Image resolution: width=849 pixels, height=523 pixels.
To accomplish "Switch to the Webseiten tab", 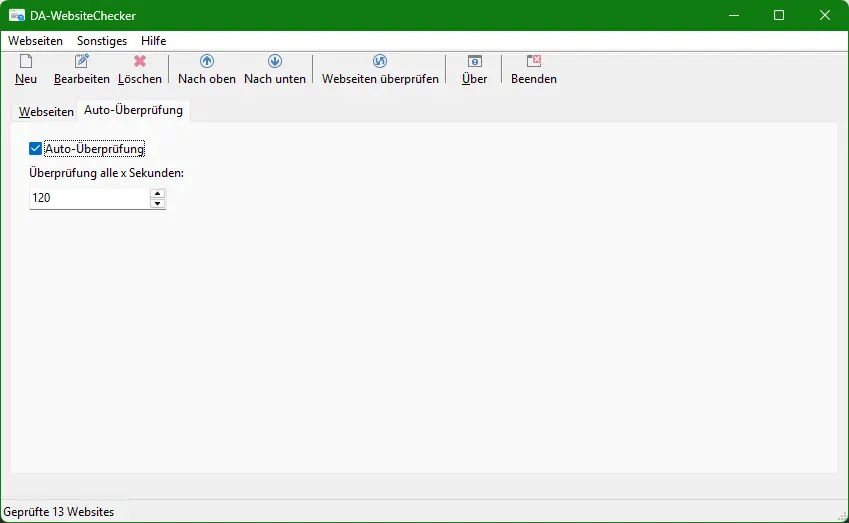I will (46, 112).
